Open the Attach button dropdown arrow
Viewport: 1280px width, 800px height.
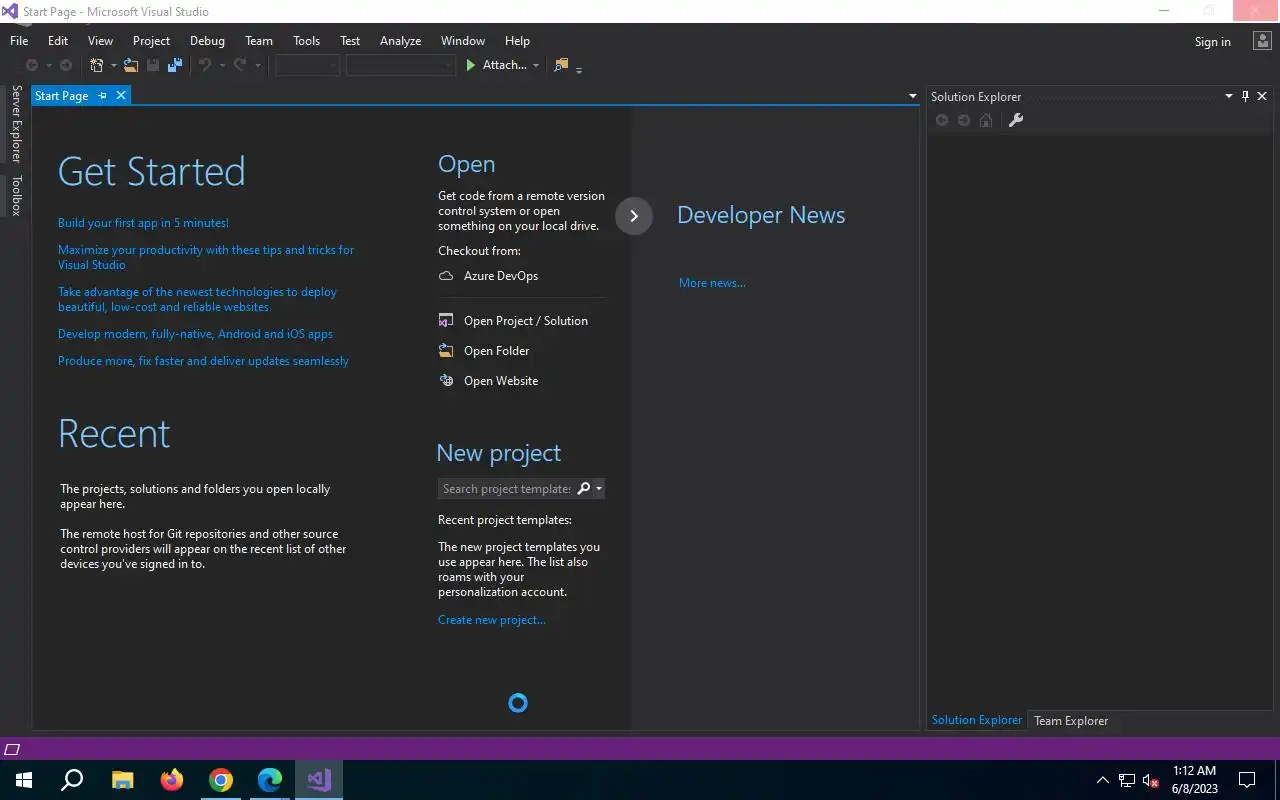(536, 66)
